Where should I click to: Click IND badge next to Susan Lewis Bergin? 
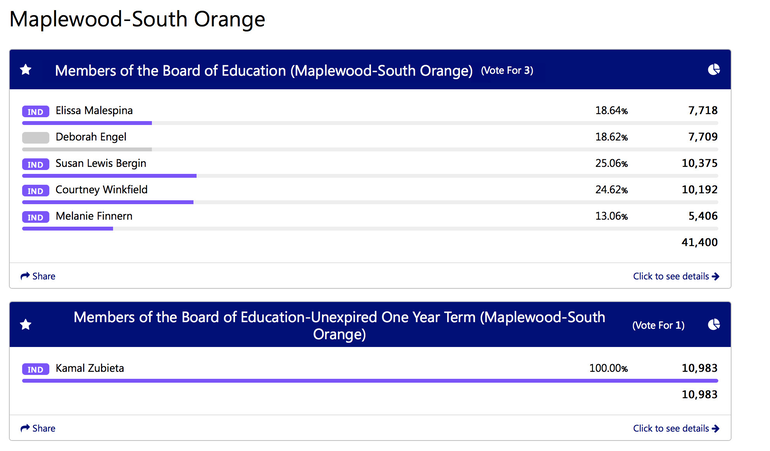point(35,164)
